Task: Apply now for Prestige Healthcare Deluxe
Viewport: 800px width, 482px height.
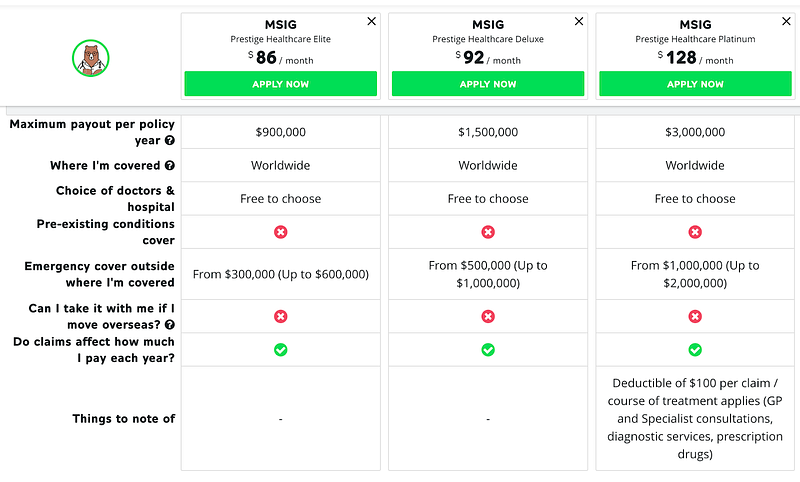Action: [488, 84]
